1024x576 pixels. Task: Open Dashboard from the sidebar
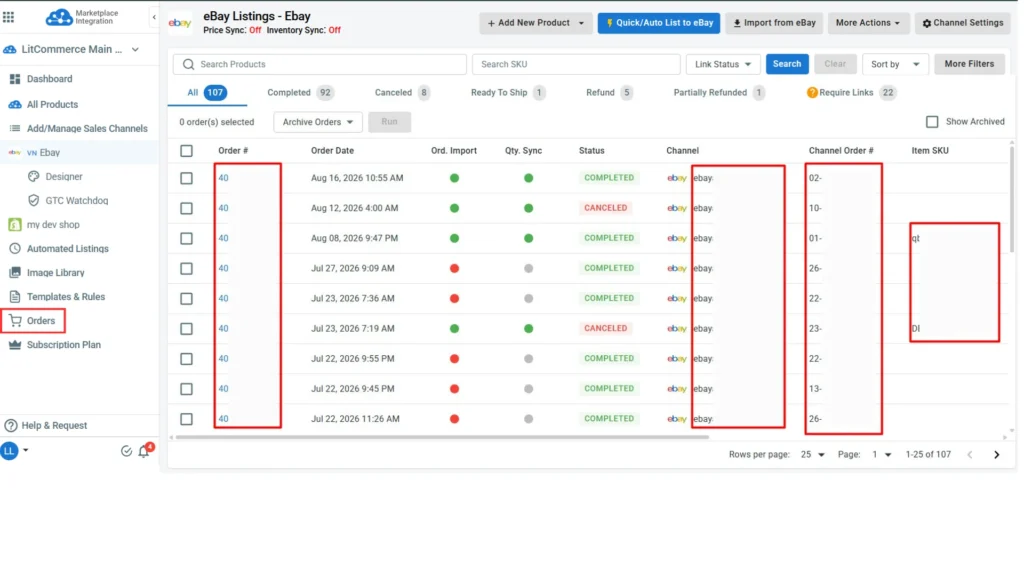click(x=50, y=79)
